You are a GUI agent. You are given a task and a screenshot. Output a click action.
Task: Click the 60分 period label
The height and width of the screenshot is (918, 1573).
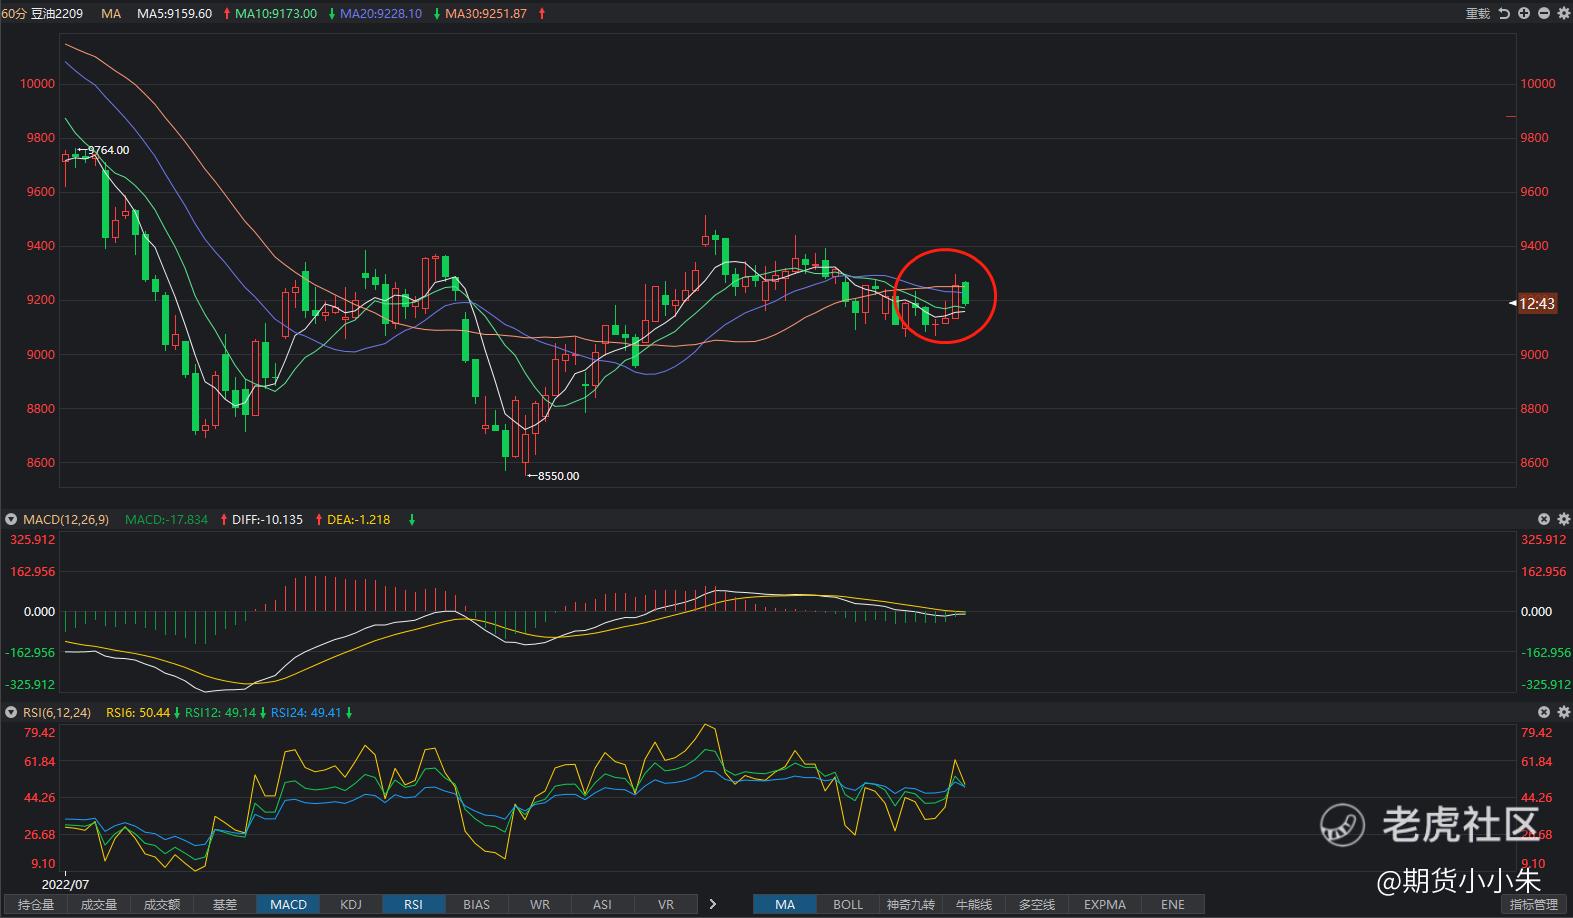coord(14,14)
